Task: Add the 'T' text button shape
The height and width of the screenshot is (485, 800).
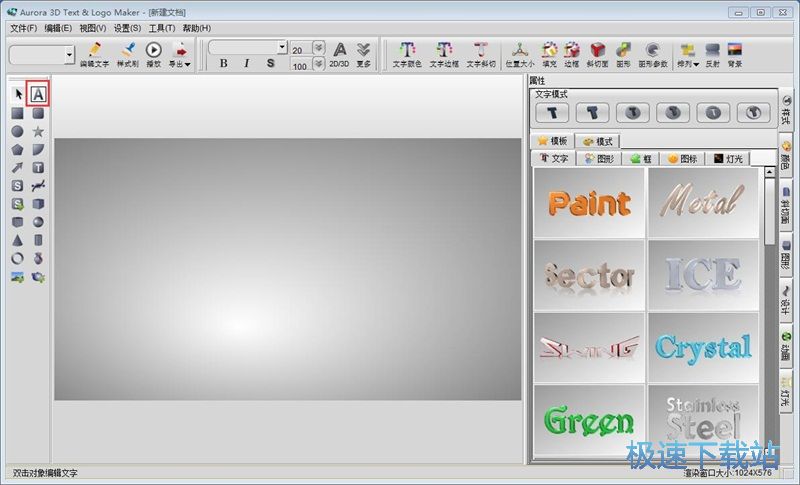Action: [38, 168]
